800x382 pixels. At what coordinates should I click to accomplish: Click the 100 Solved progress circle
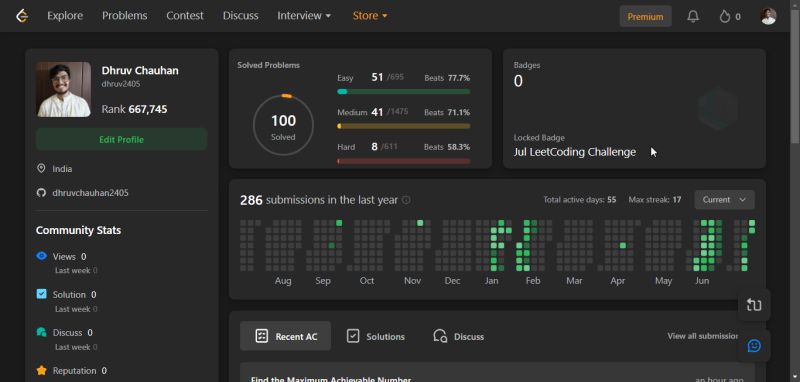[283, 125]
